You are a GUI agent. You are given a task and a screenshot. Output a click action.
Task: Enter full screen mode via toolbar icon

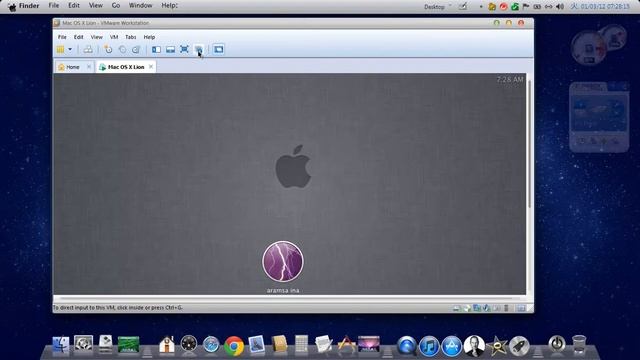pyautogui.click(x=184, y=49)
